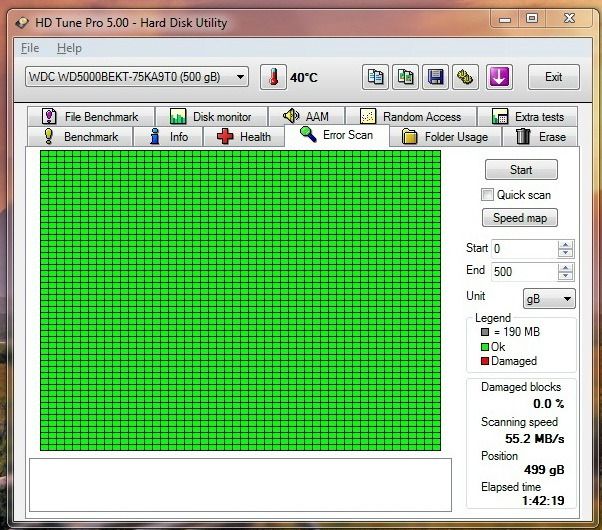This screenshot has width=602, height=530.
Task: Click the purple down-arrow icon
Action: (x=499, y=77)
